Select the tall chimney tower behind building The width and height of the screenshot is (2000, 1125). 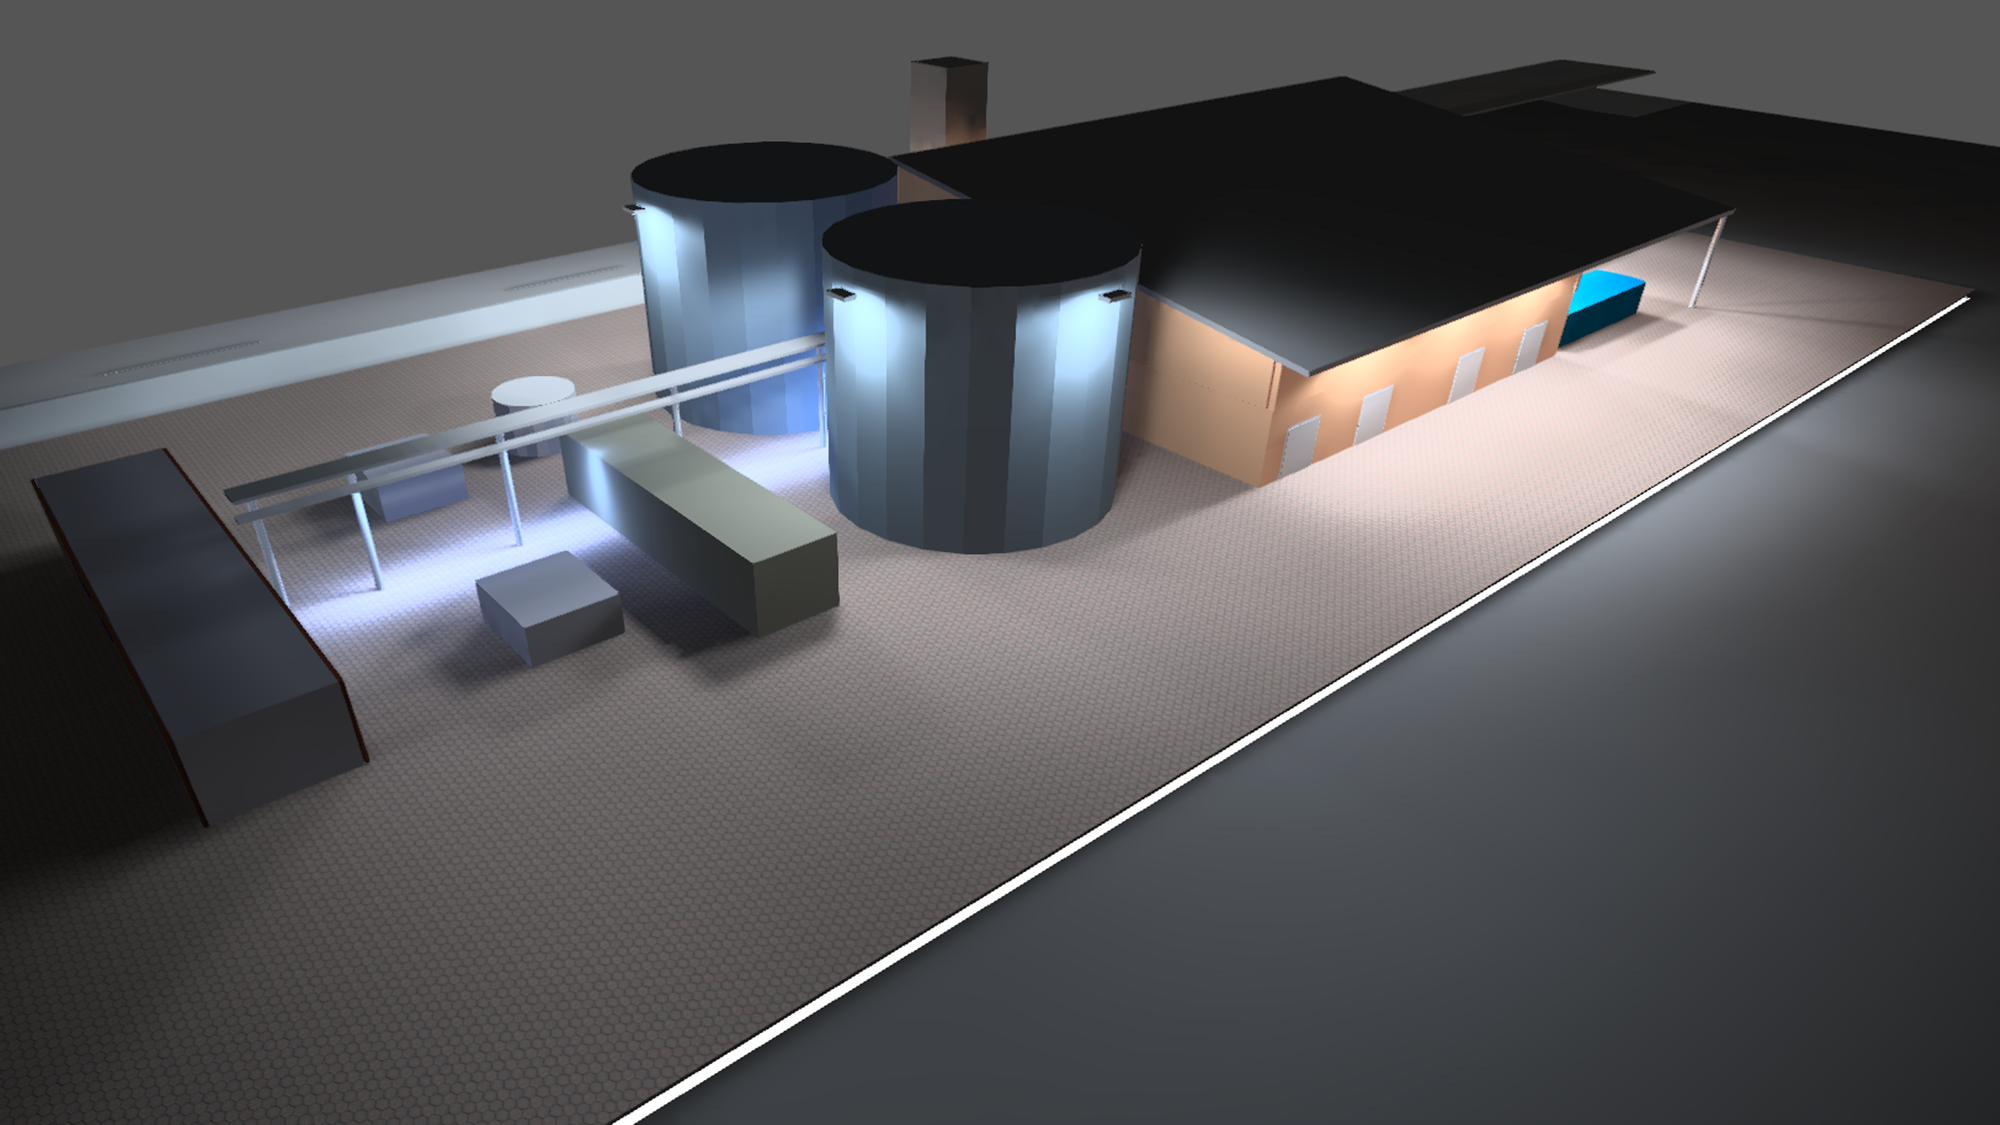947,105
